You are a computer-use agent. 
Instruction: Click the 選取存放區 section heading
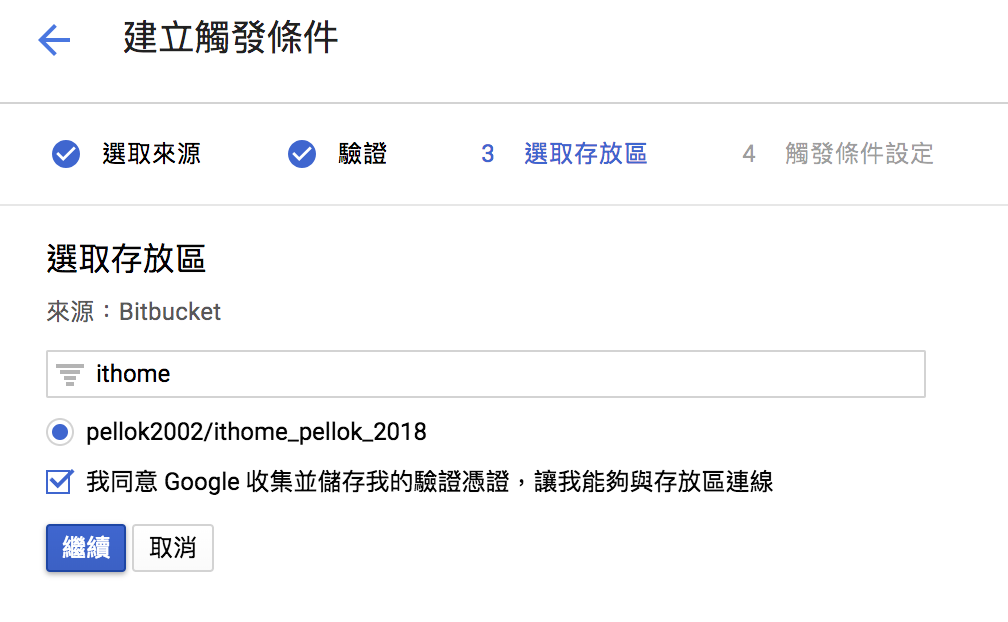coord(126,259)
